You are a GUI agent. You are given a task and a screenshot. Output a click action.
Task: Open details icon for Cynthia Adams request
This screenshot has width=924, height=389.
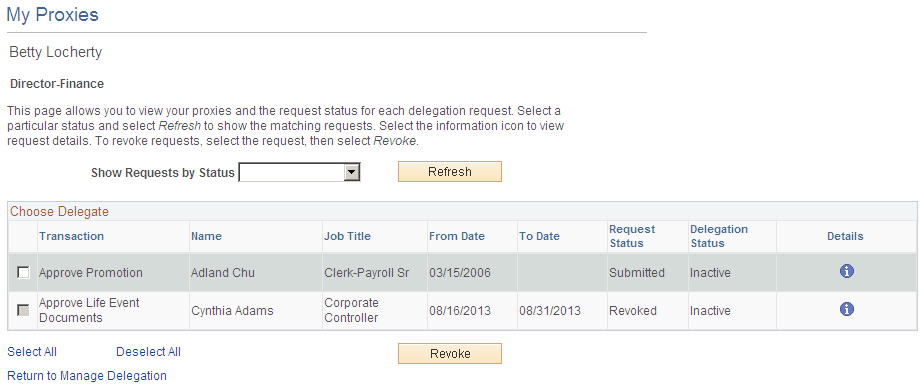(846, 309)
